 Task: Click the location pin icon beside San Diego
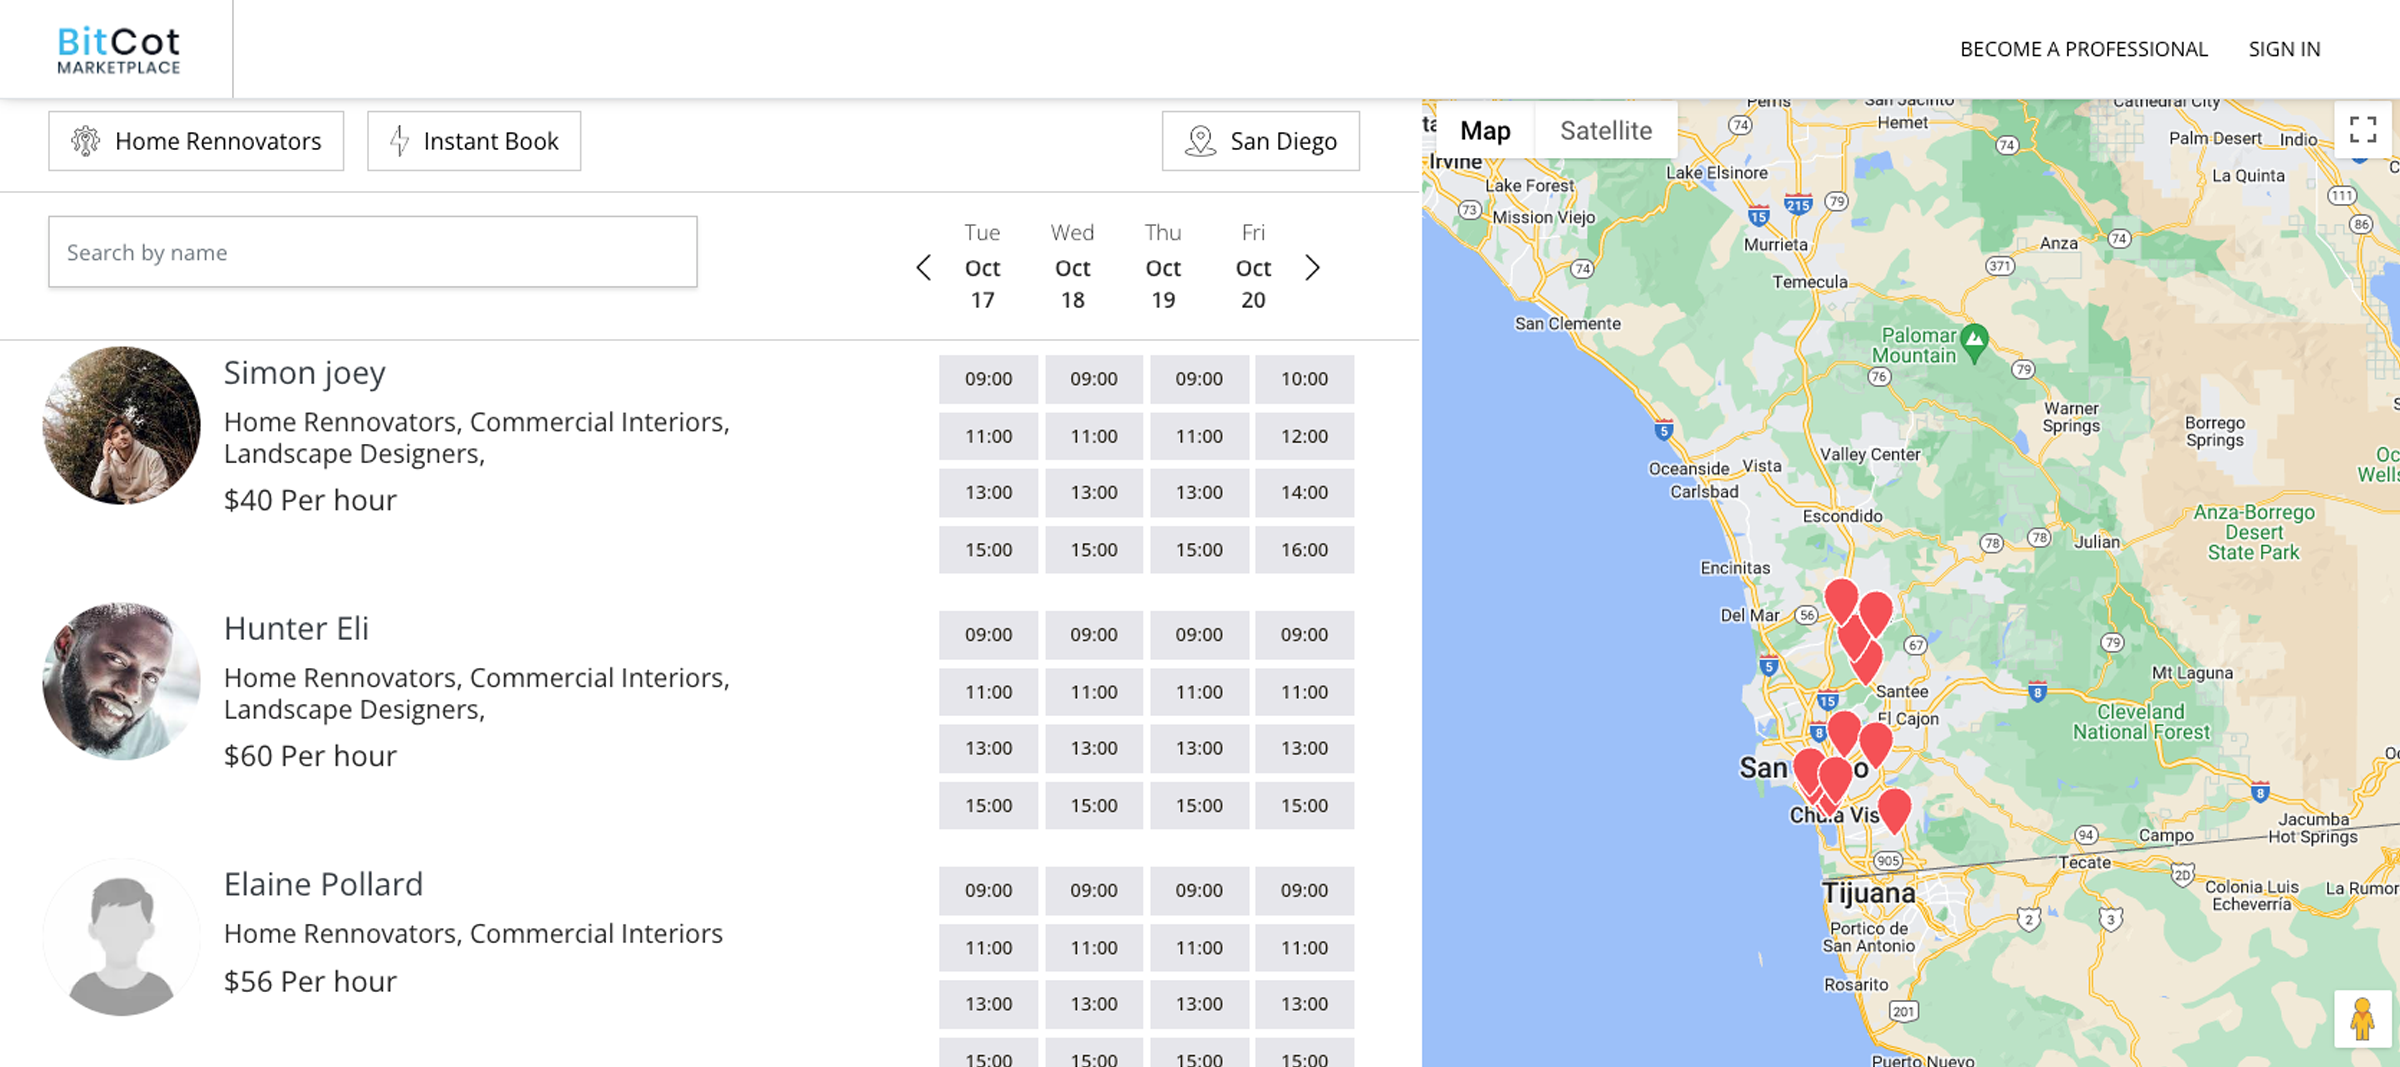1200,141
